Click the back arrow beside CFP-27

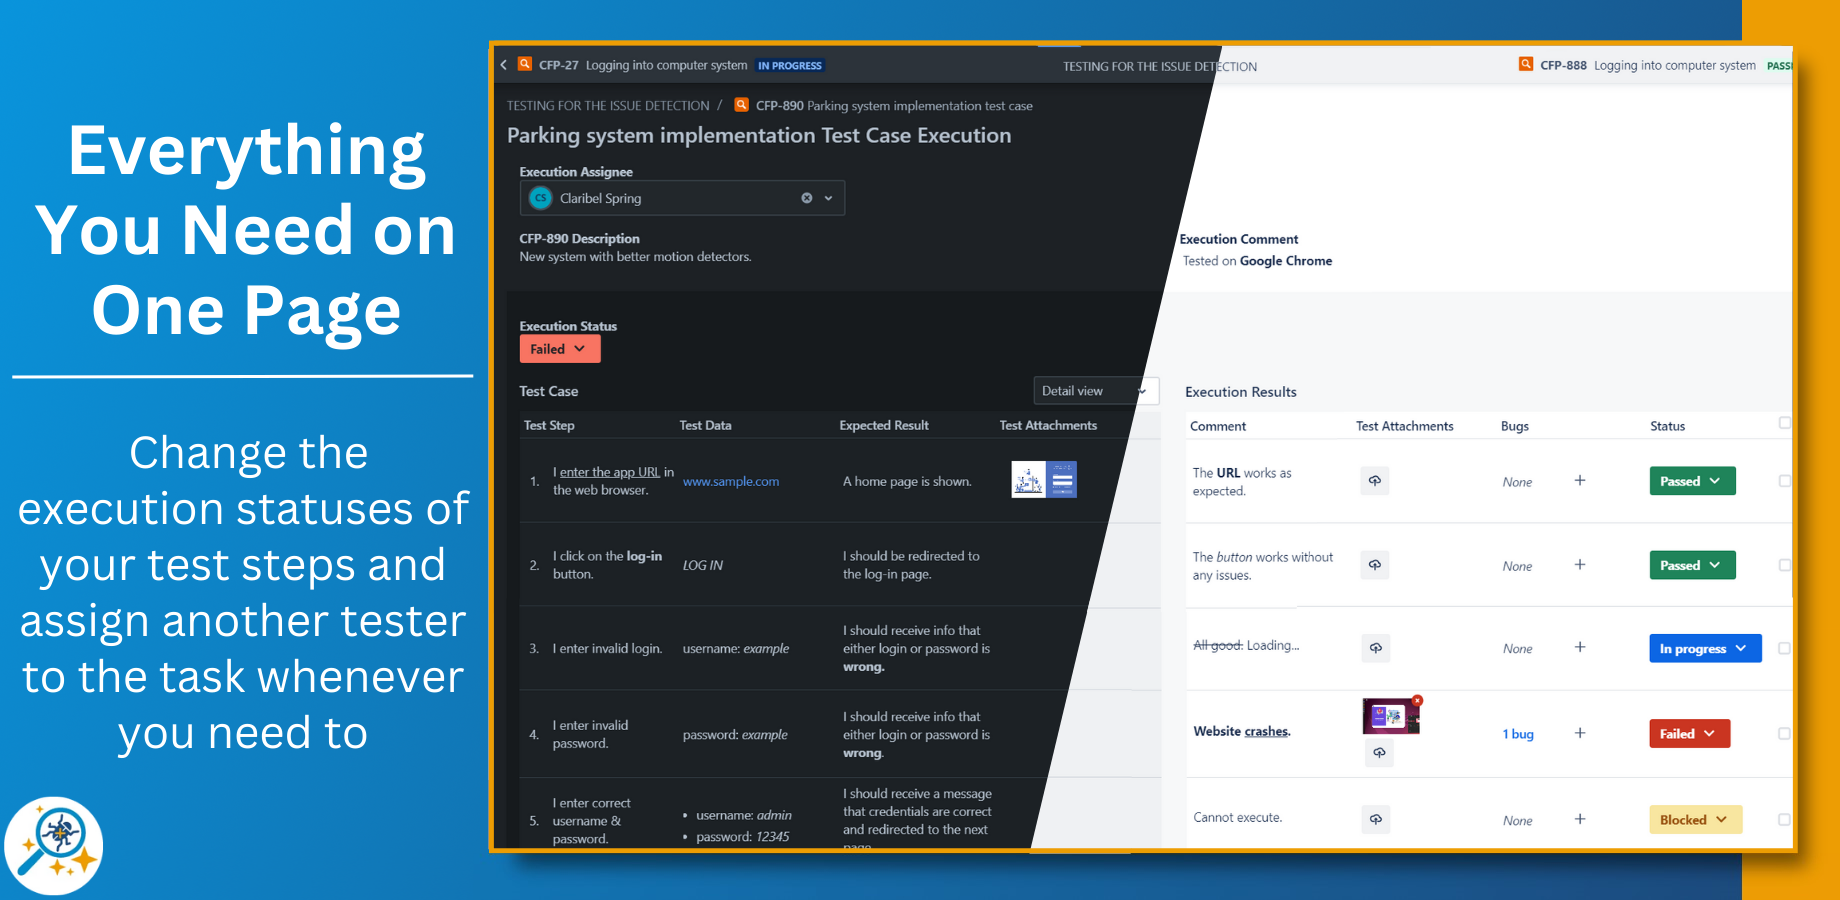503,64
